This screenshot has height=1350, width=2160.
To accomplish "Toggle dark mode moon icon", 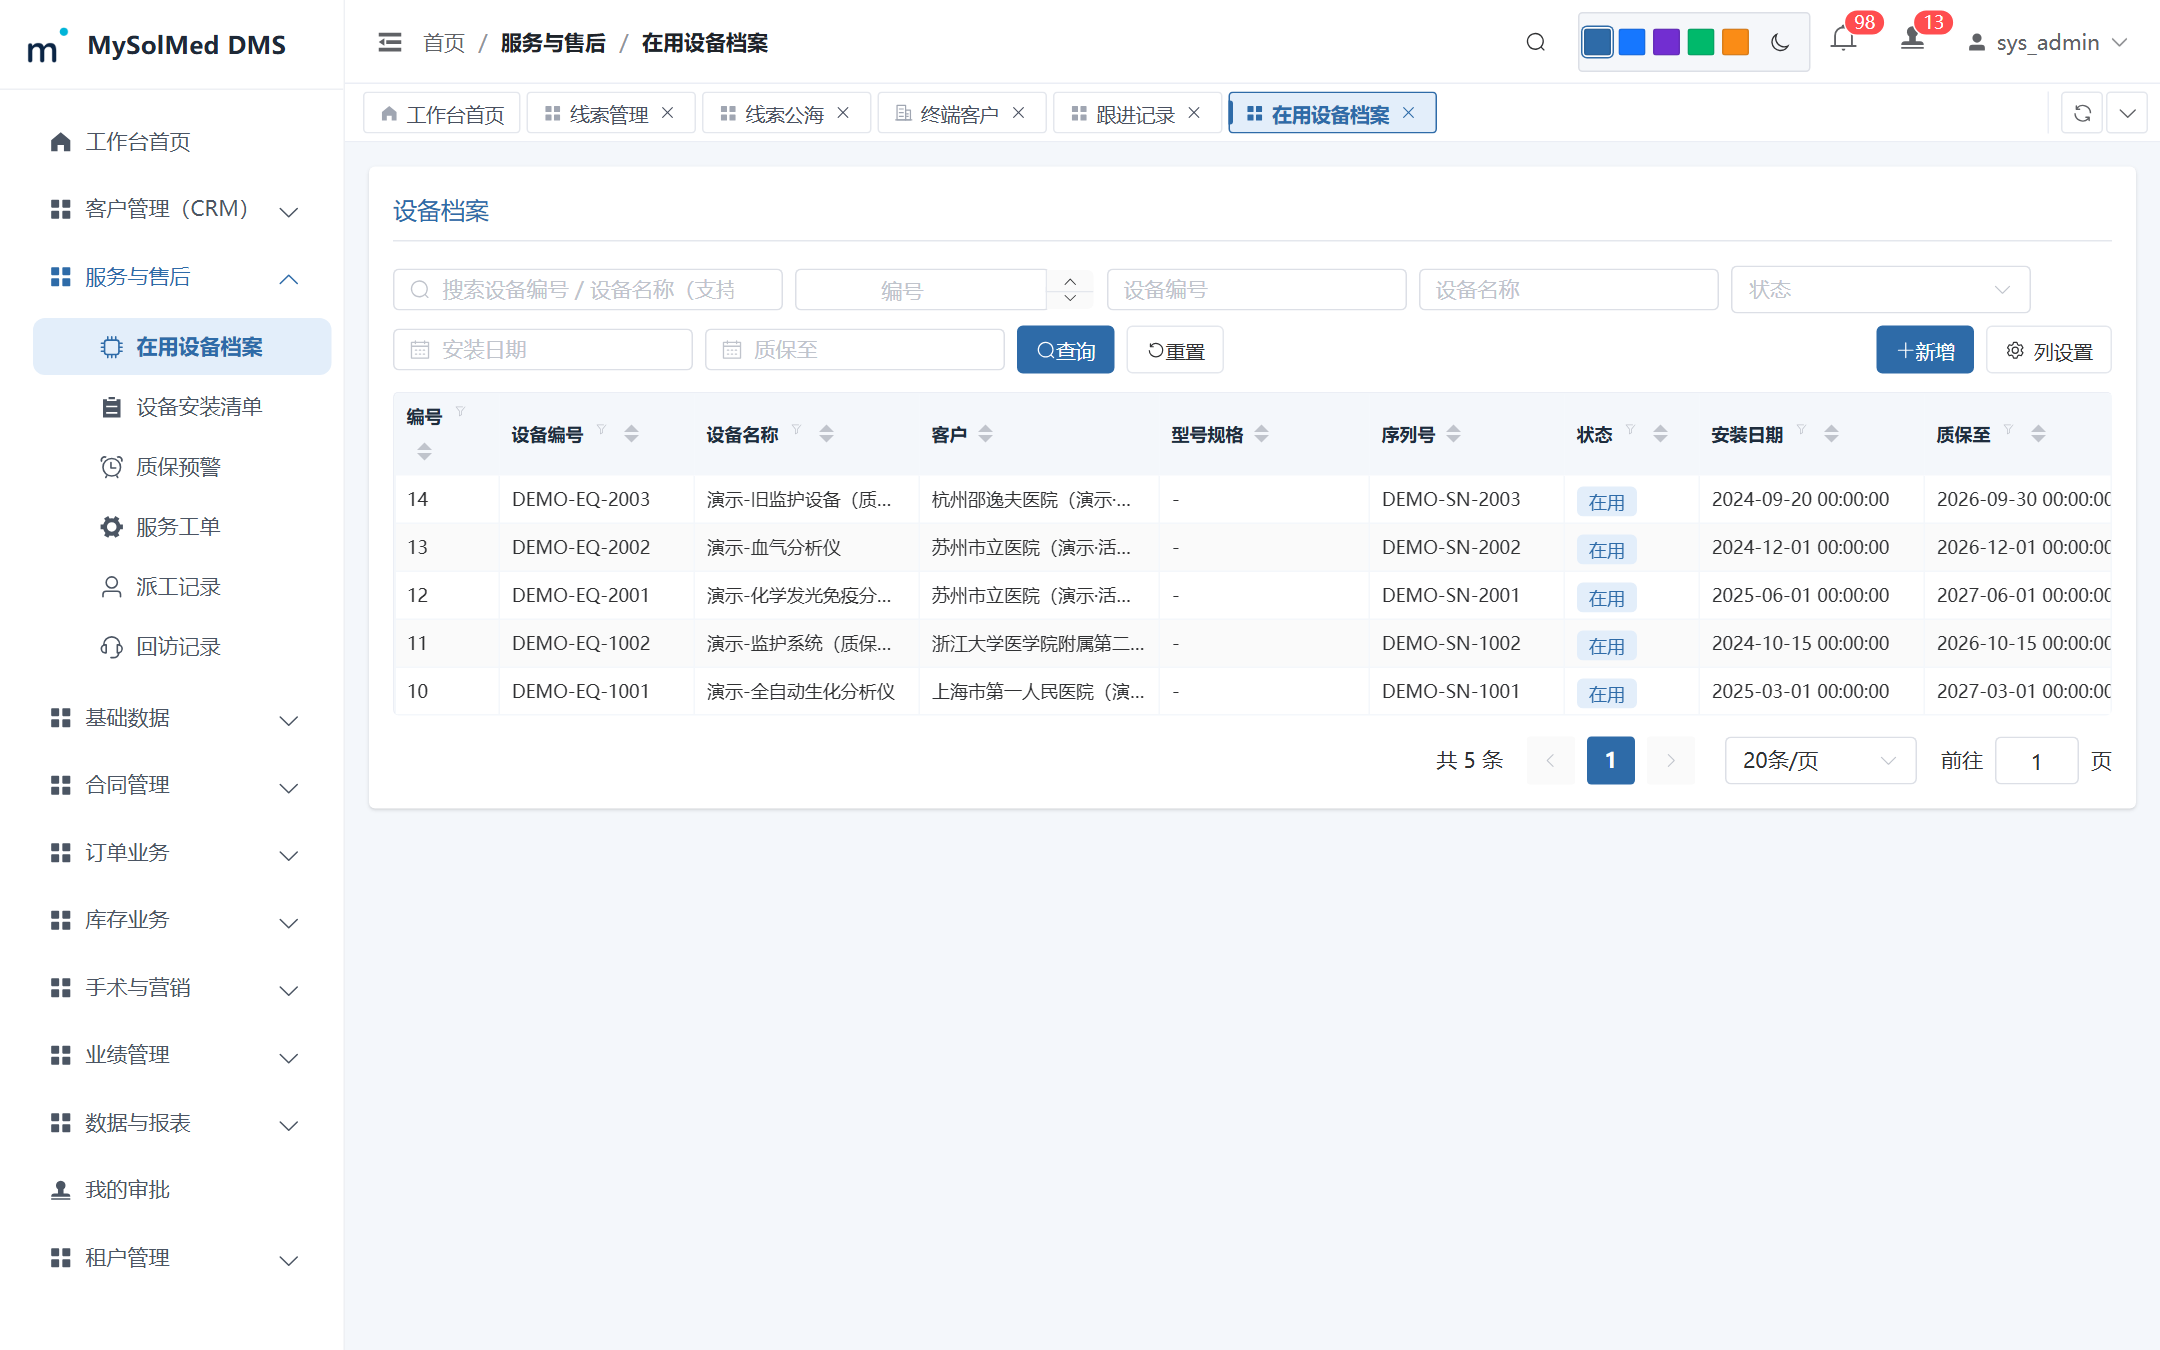I will 1780,42.
